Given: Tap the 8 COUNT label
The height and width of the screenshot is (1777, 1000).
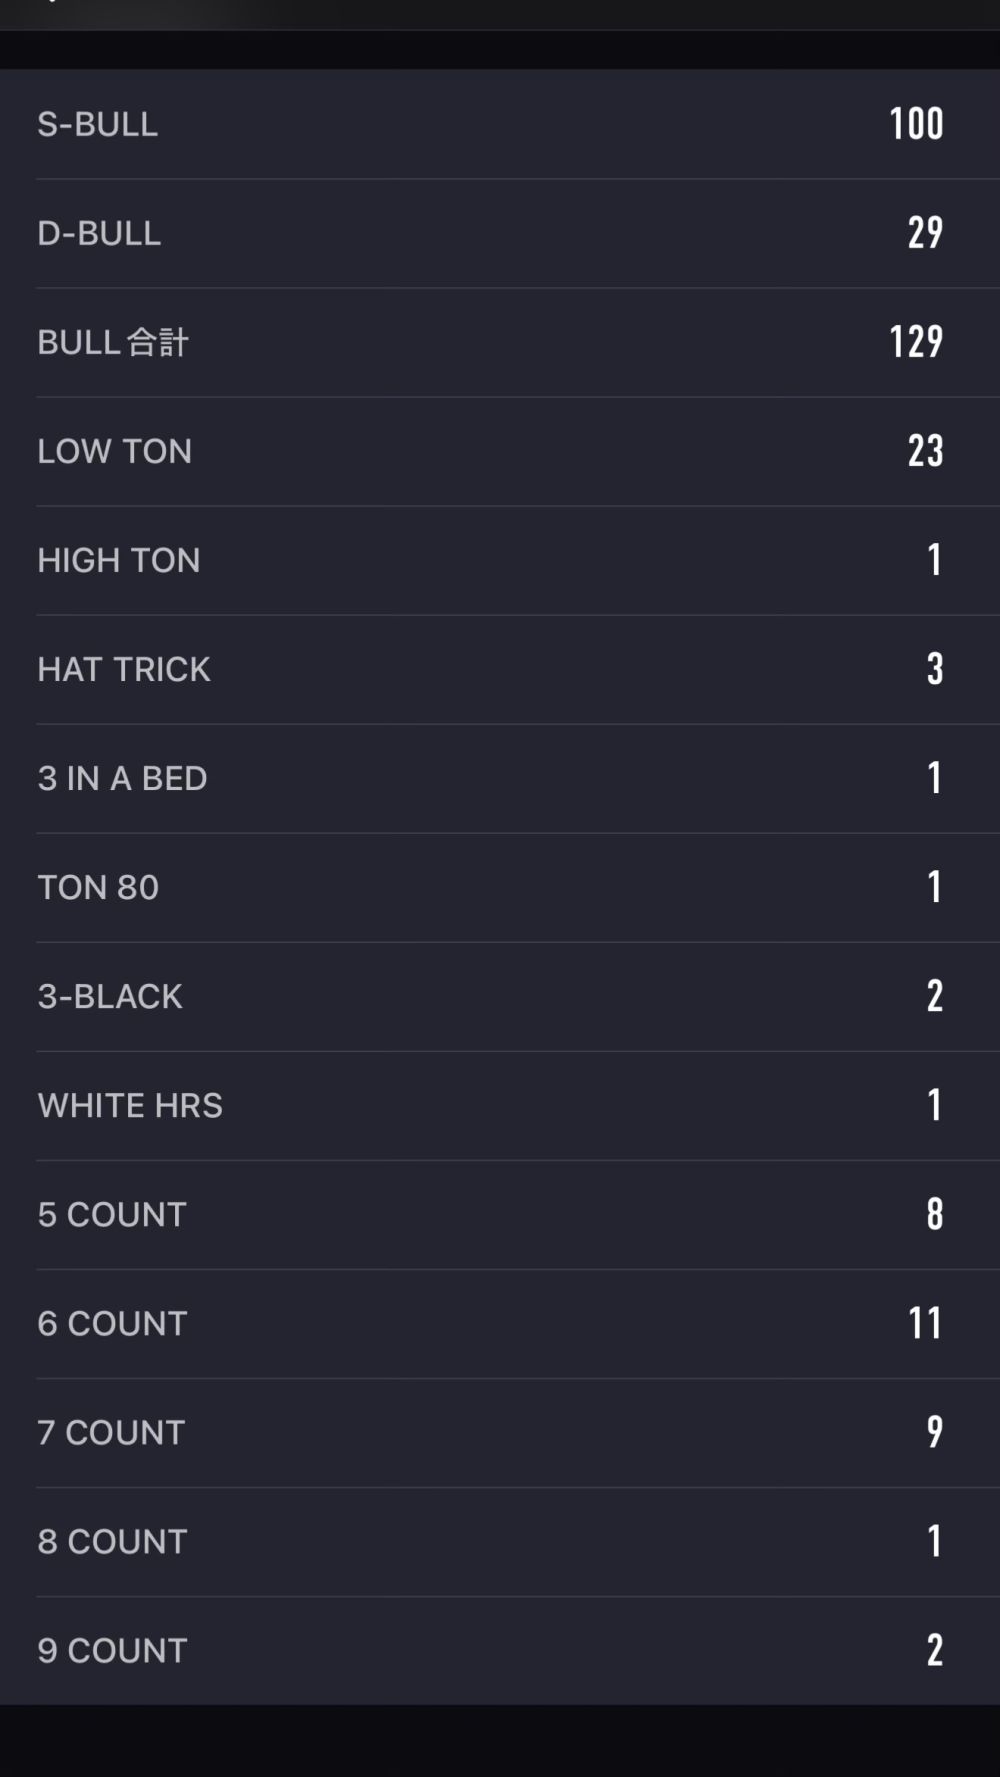Looking at the screenshot, I should click(112, 1541).
